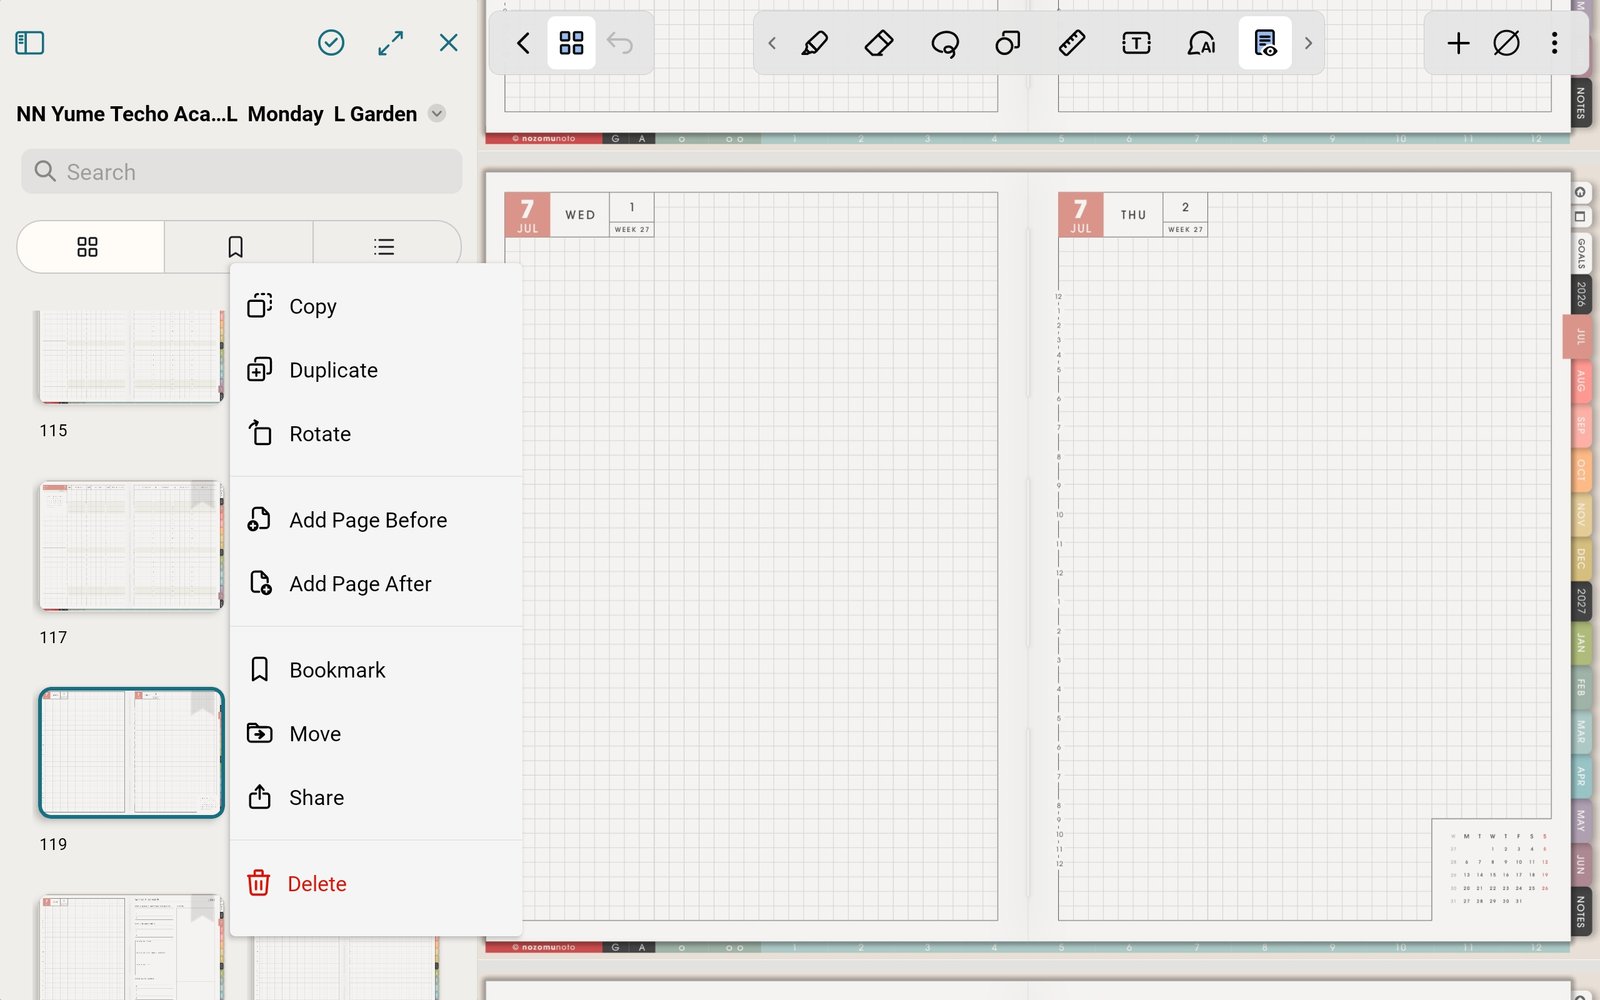Focus the Search field
Screen dimensions: 1600x1000
click(x=241, y=172)
